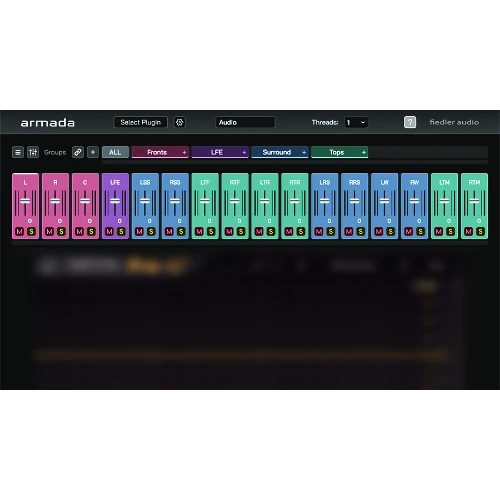Mute the LRS channel
The image size is (500, 500).
click(319, 231)
